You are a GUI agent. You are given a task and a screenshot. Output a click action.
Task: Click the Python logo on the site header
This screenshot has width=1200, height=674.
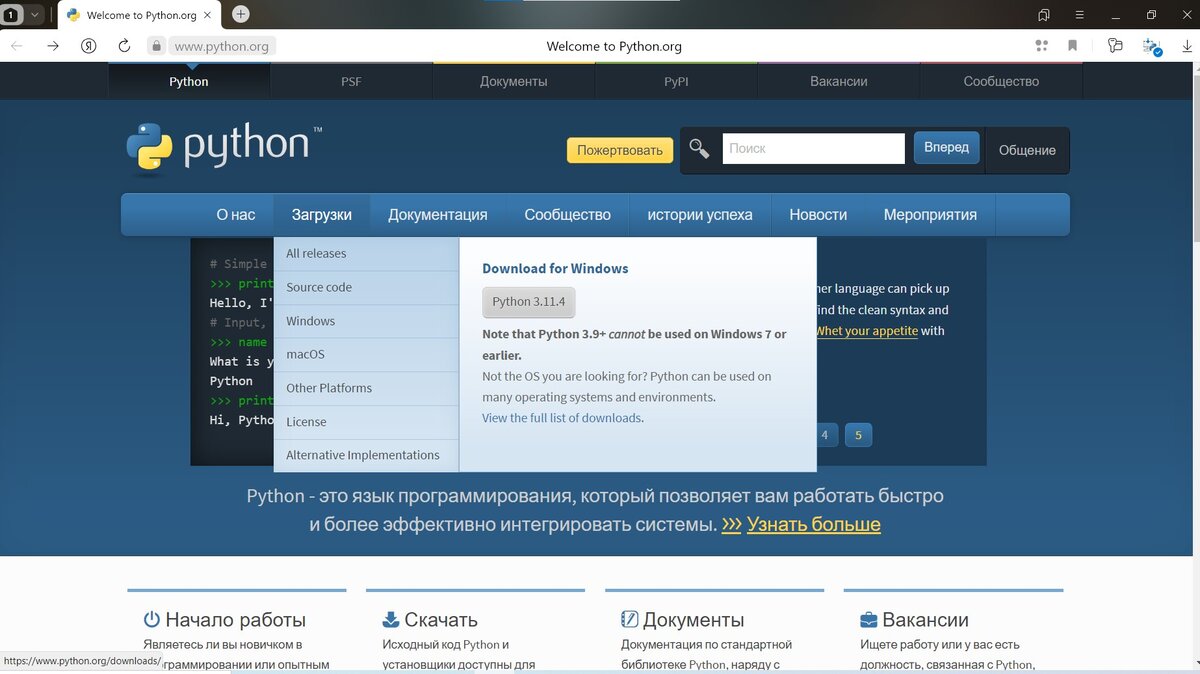click(x=224, y=148)
